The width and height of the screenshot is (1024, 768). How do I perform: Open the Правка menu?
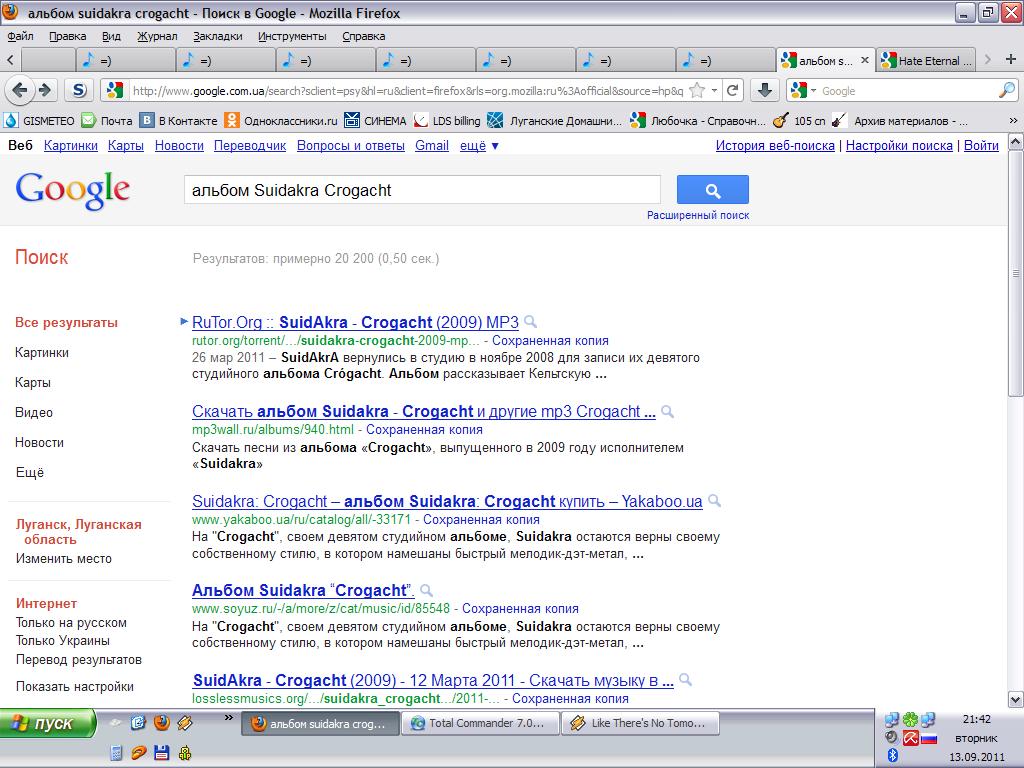pos(68,37)
